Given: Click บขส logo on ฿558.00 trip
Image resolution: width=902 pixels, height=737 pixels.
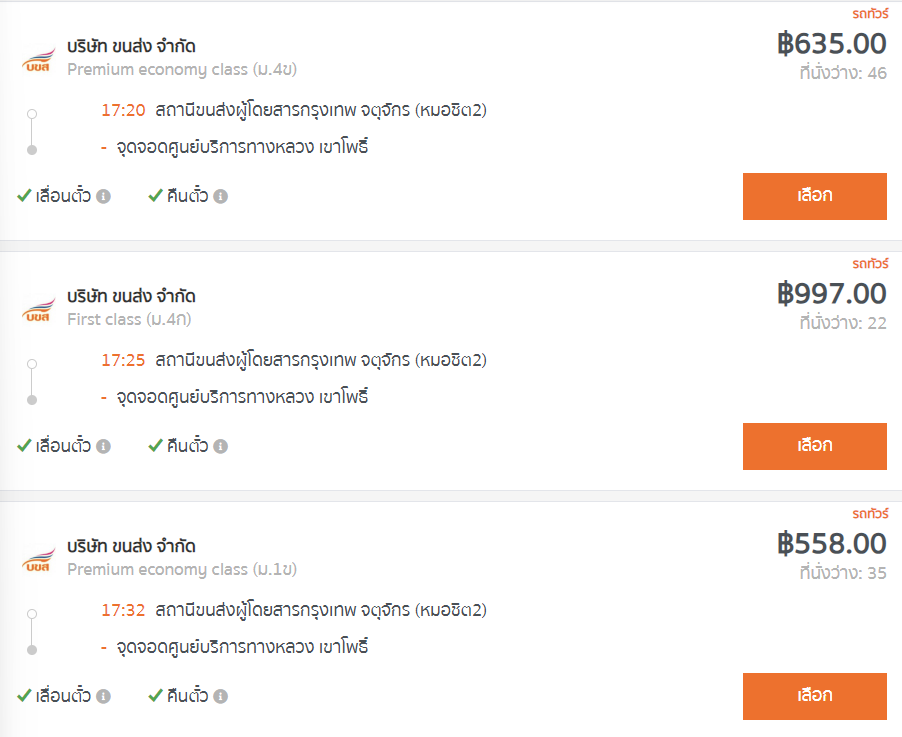Looking at the screenshot, I should (39, 560).
